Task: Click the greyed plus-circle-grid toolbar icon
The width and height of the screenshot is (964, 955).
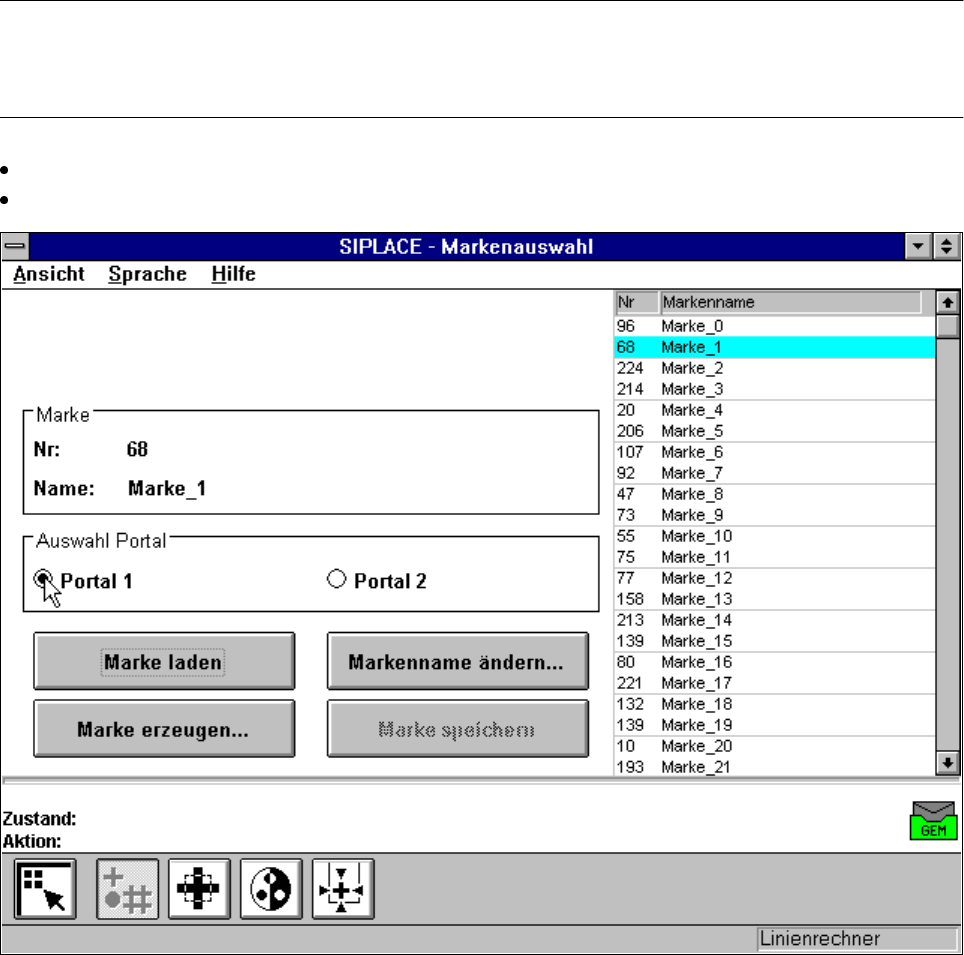Action: (x=127, y=889)
